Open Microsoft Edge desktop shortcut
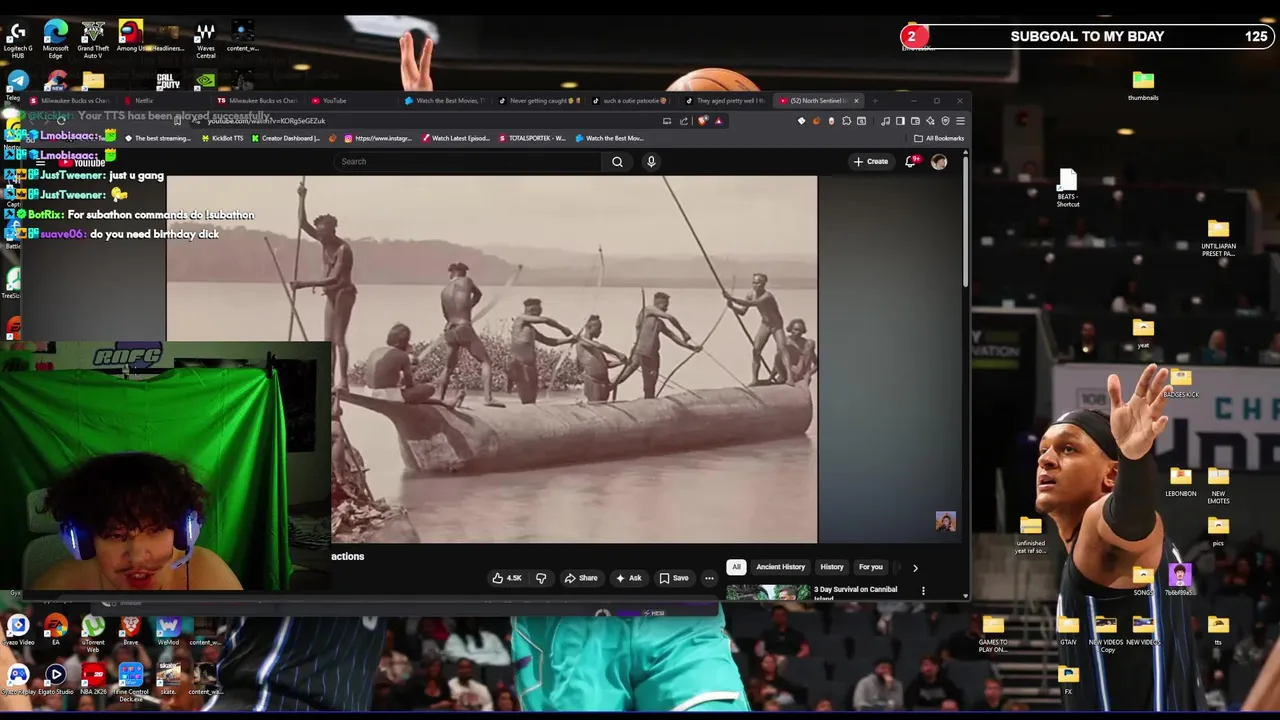 coord(56,38)
